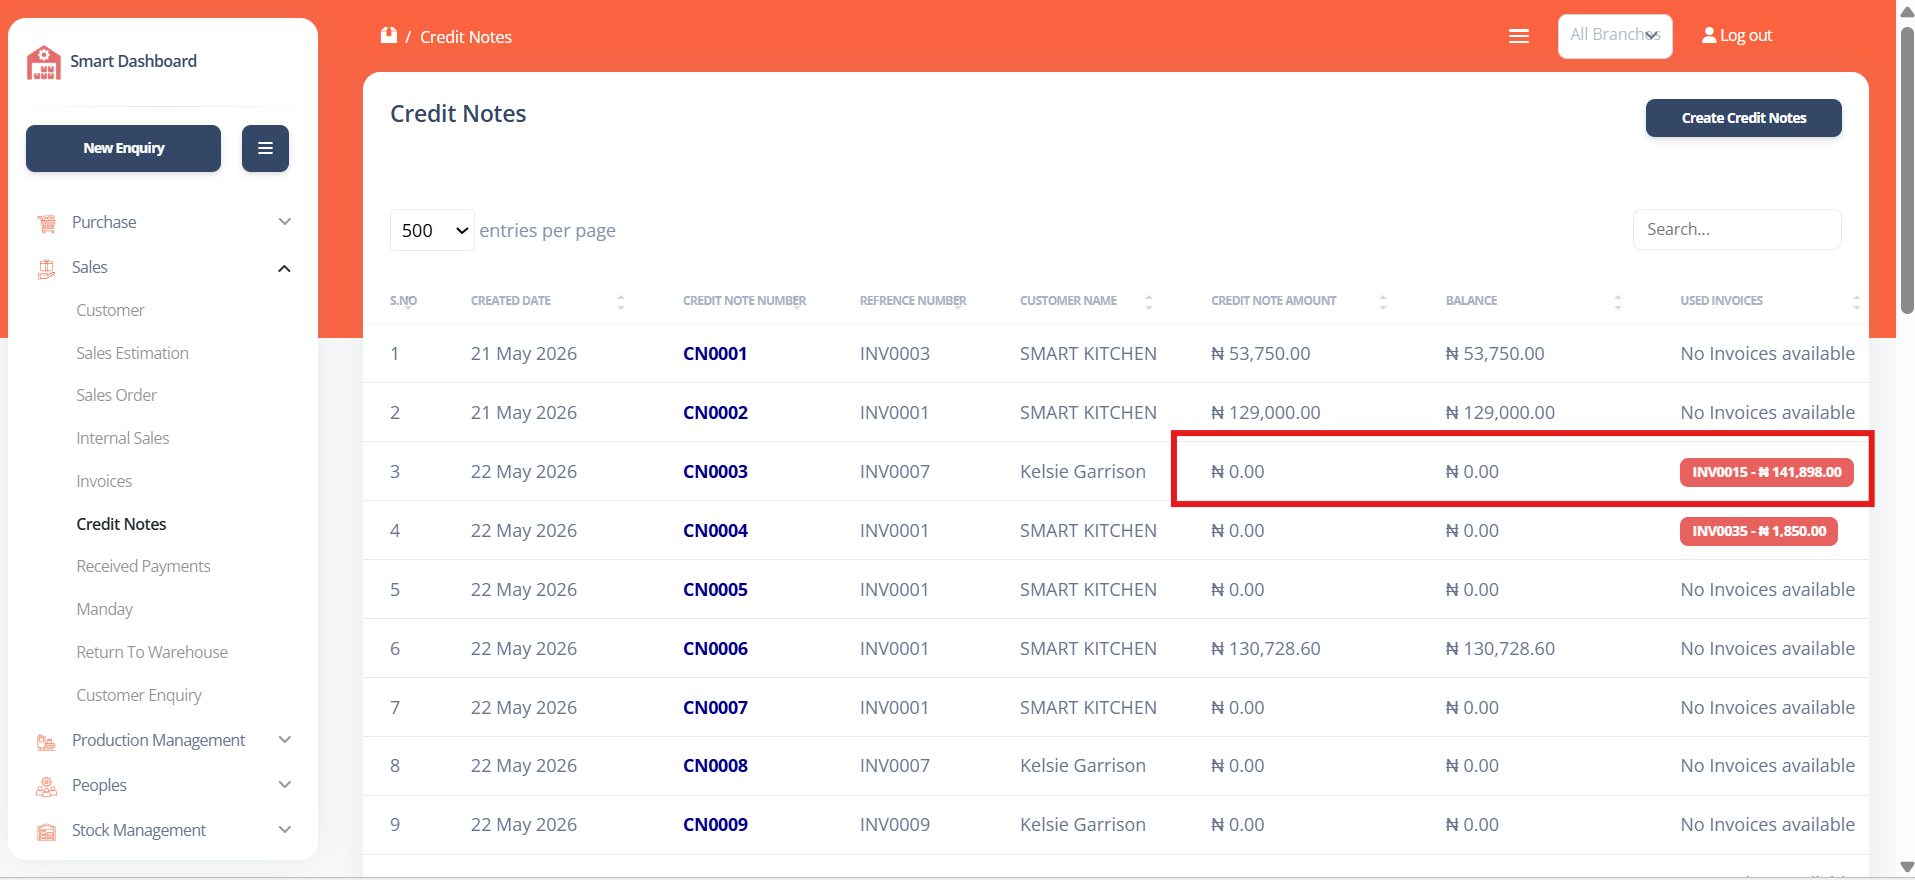
Task: Open Customer Enquiry page
Action: 139,695
